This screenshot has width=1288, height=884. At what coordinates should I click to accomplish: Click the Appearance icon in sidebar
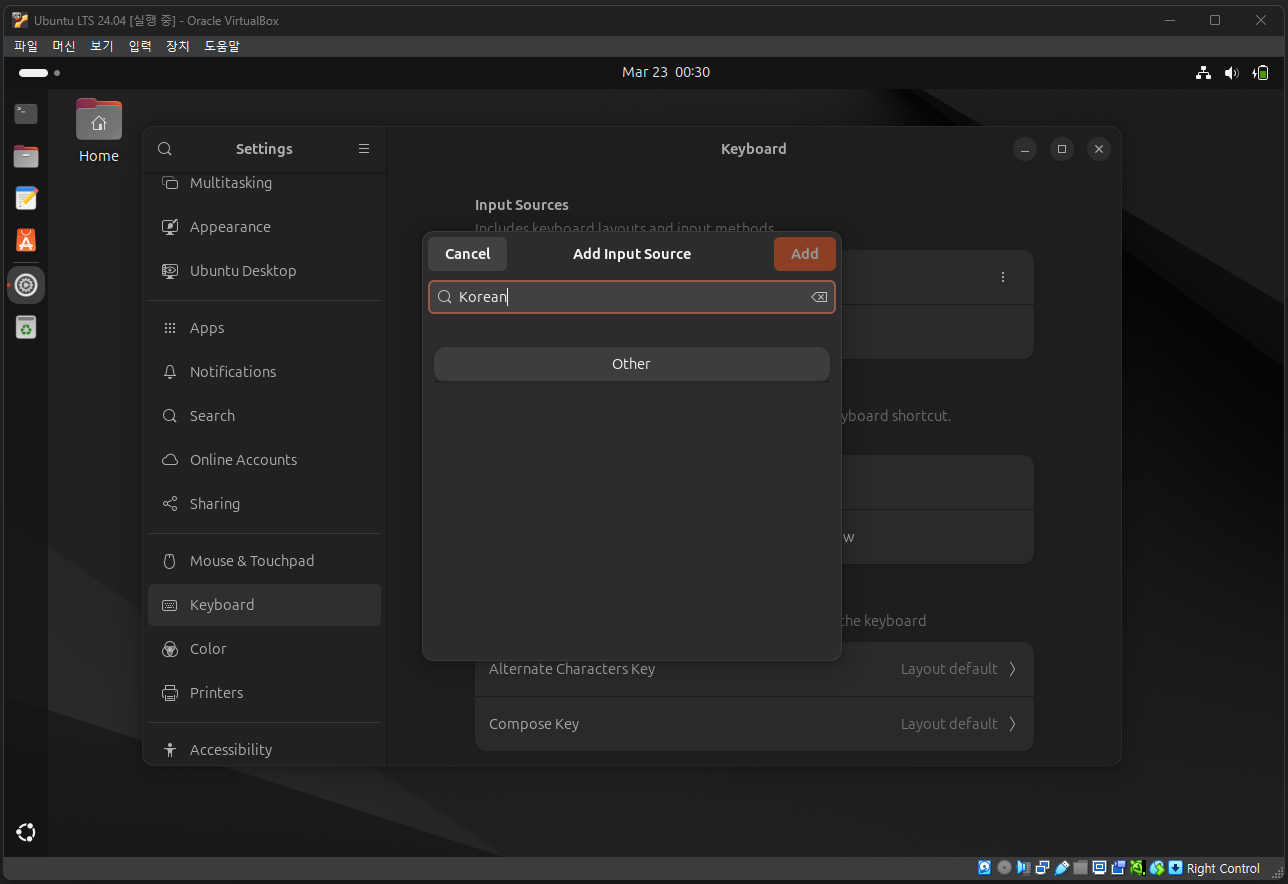click(170, 227)
